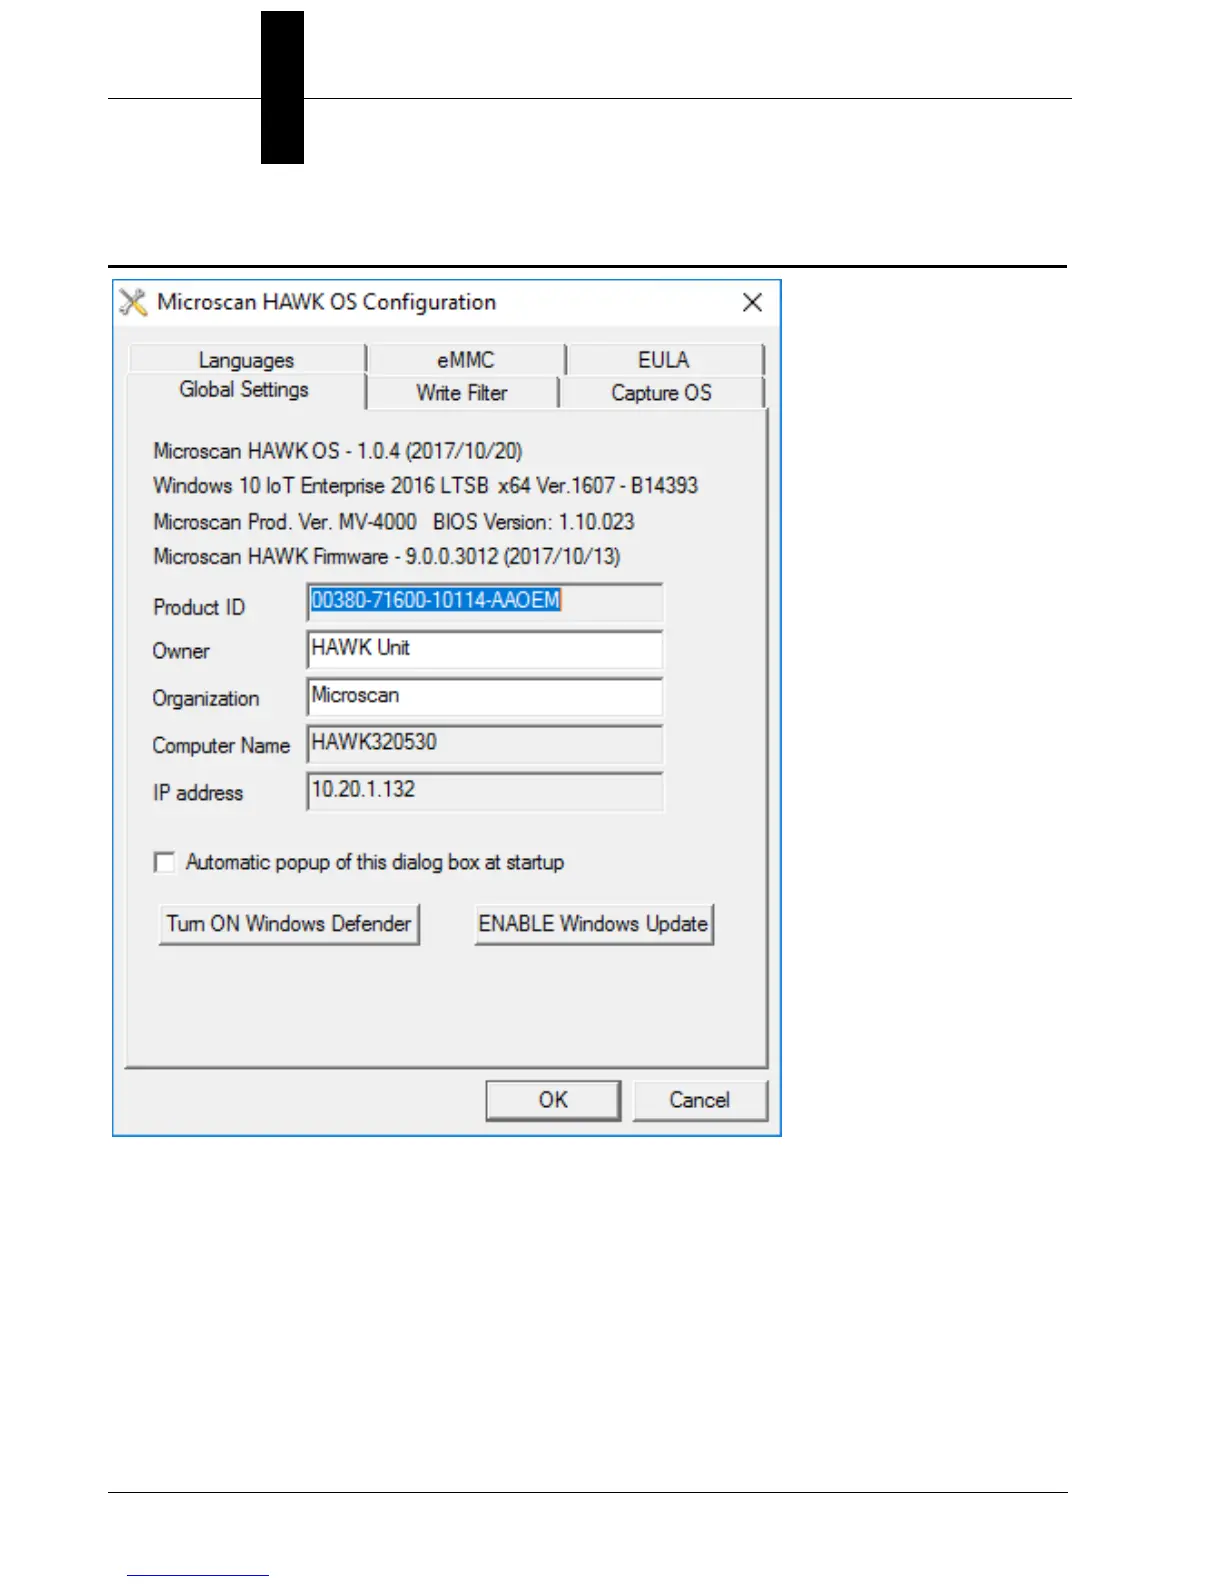Switch to the Languages tab
This screenshot has height=1584, width=1224.
click(246, 359)
